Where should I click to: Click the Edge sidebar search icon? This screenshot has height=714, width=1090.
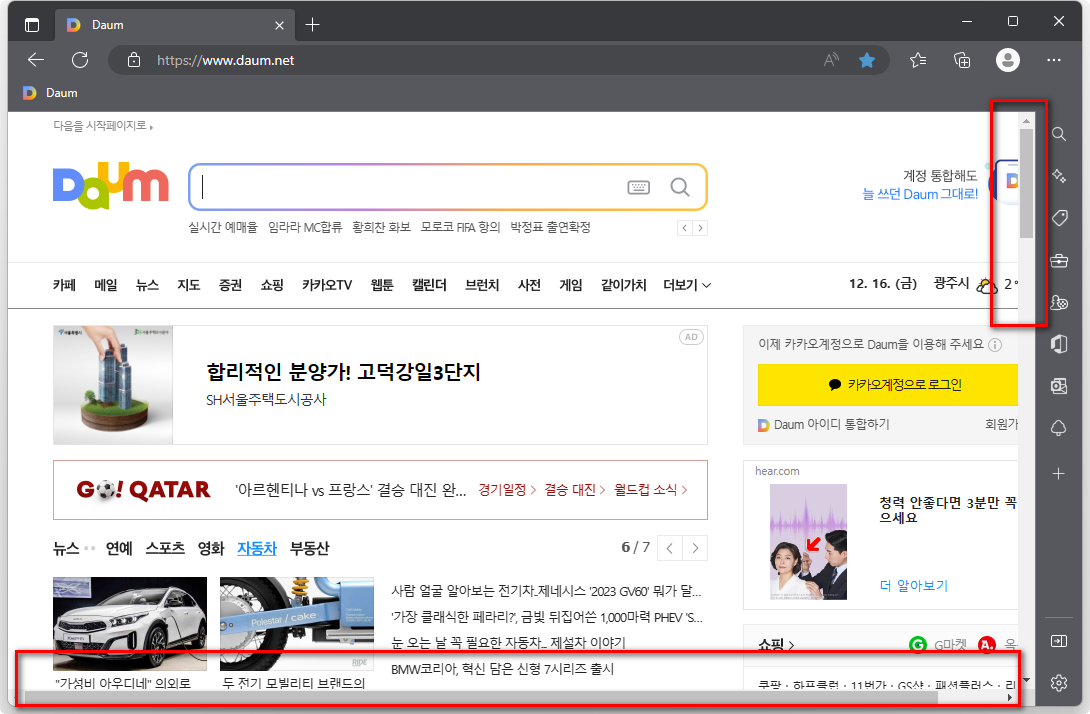click(1059, 134)
